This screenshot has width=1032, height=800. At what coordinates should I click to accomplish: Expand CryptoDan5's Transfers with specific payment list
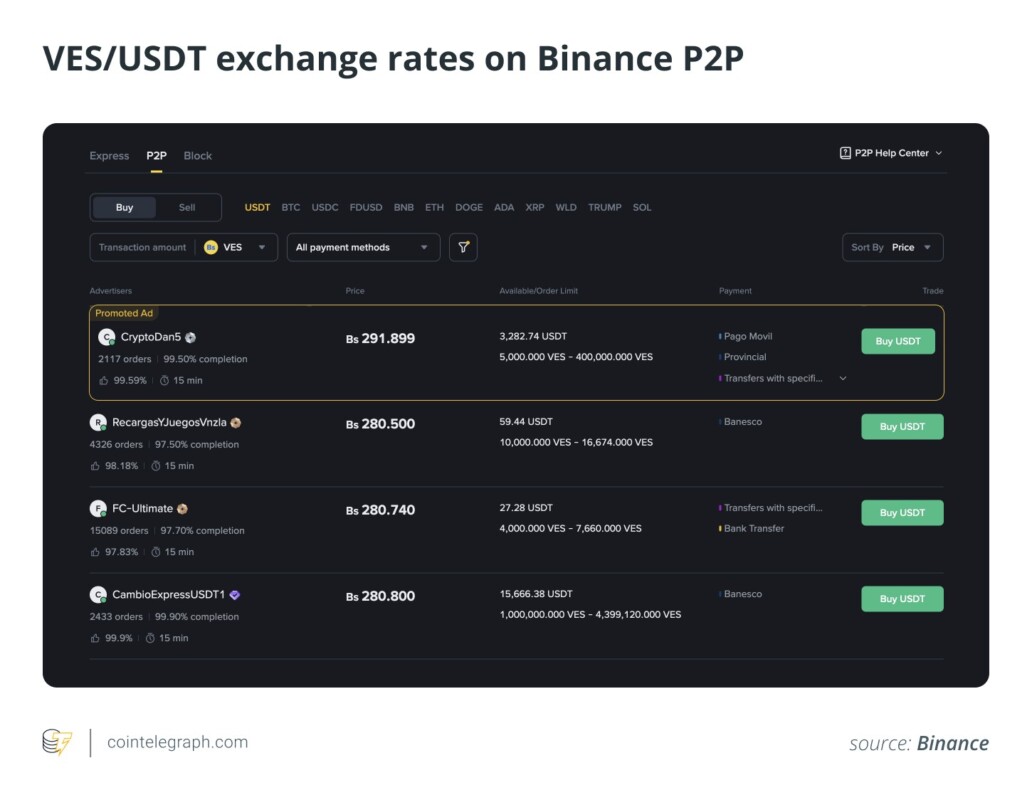pyautogui.click(x=842, y=379)
